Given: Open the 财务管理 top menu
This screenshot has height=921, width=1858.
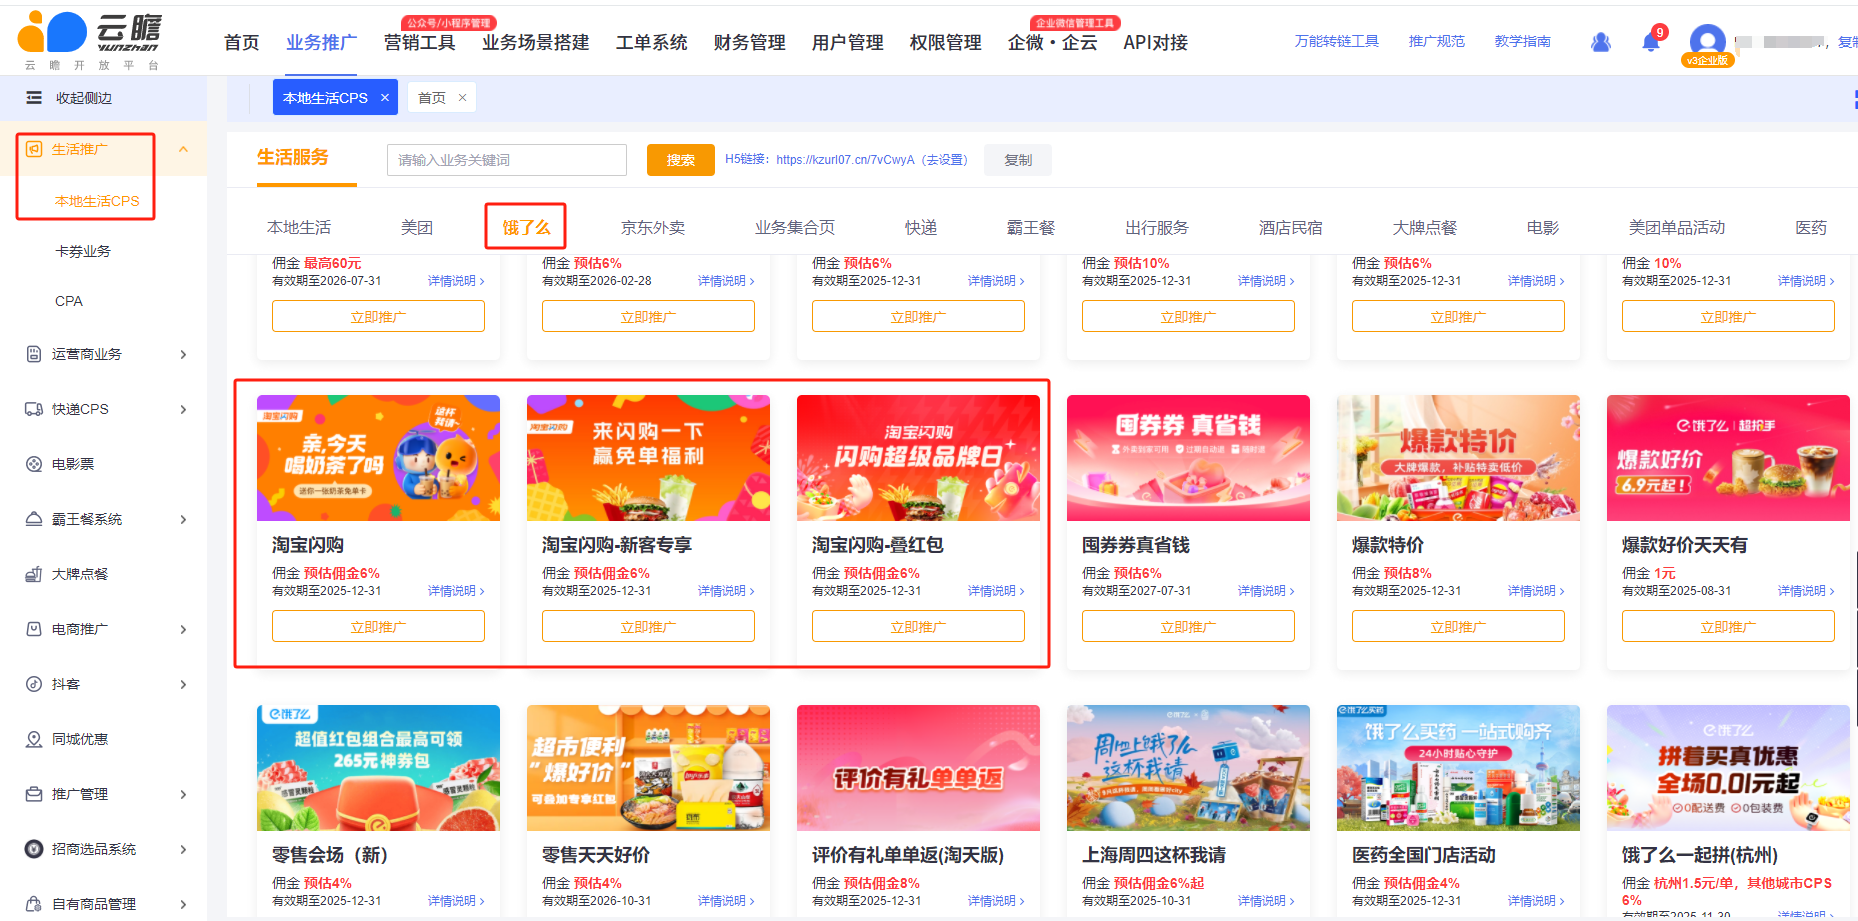Looking at the screenshot, I should point(749,42).
